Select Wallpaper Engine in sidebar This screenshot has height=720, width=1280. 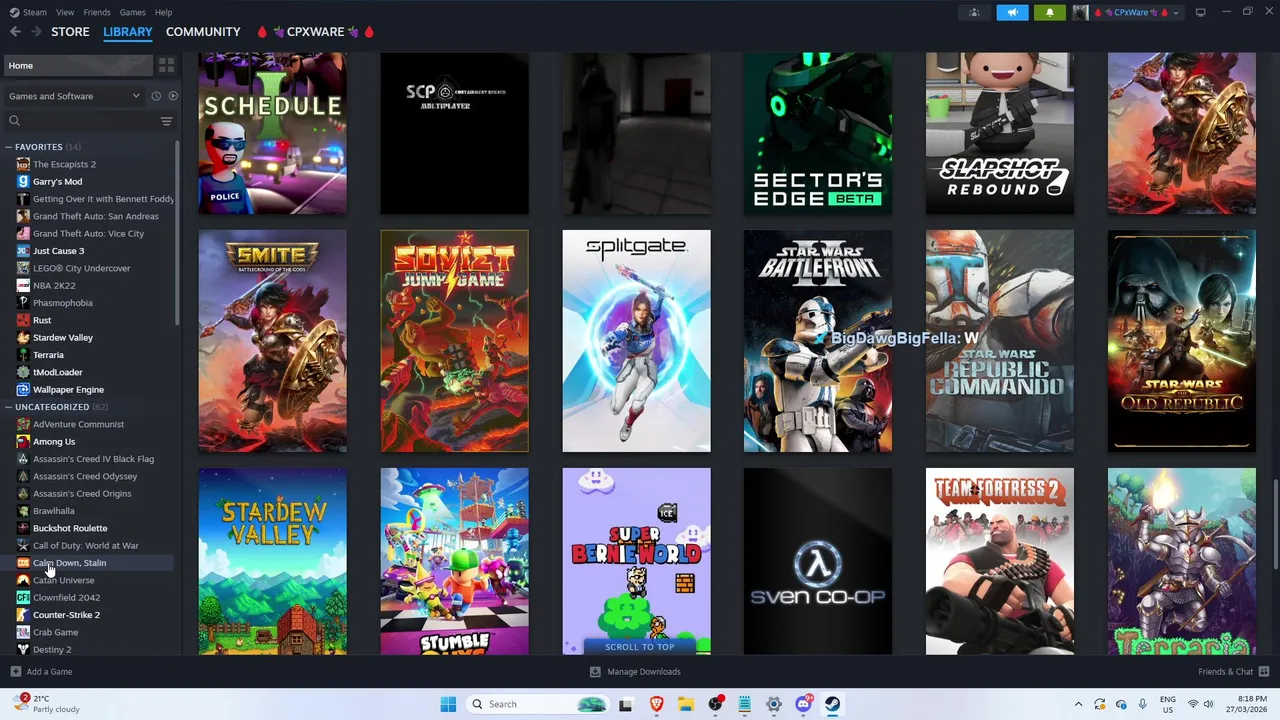pos(68,389)
